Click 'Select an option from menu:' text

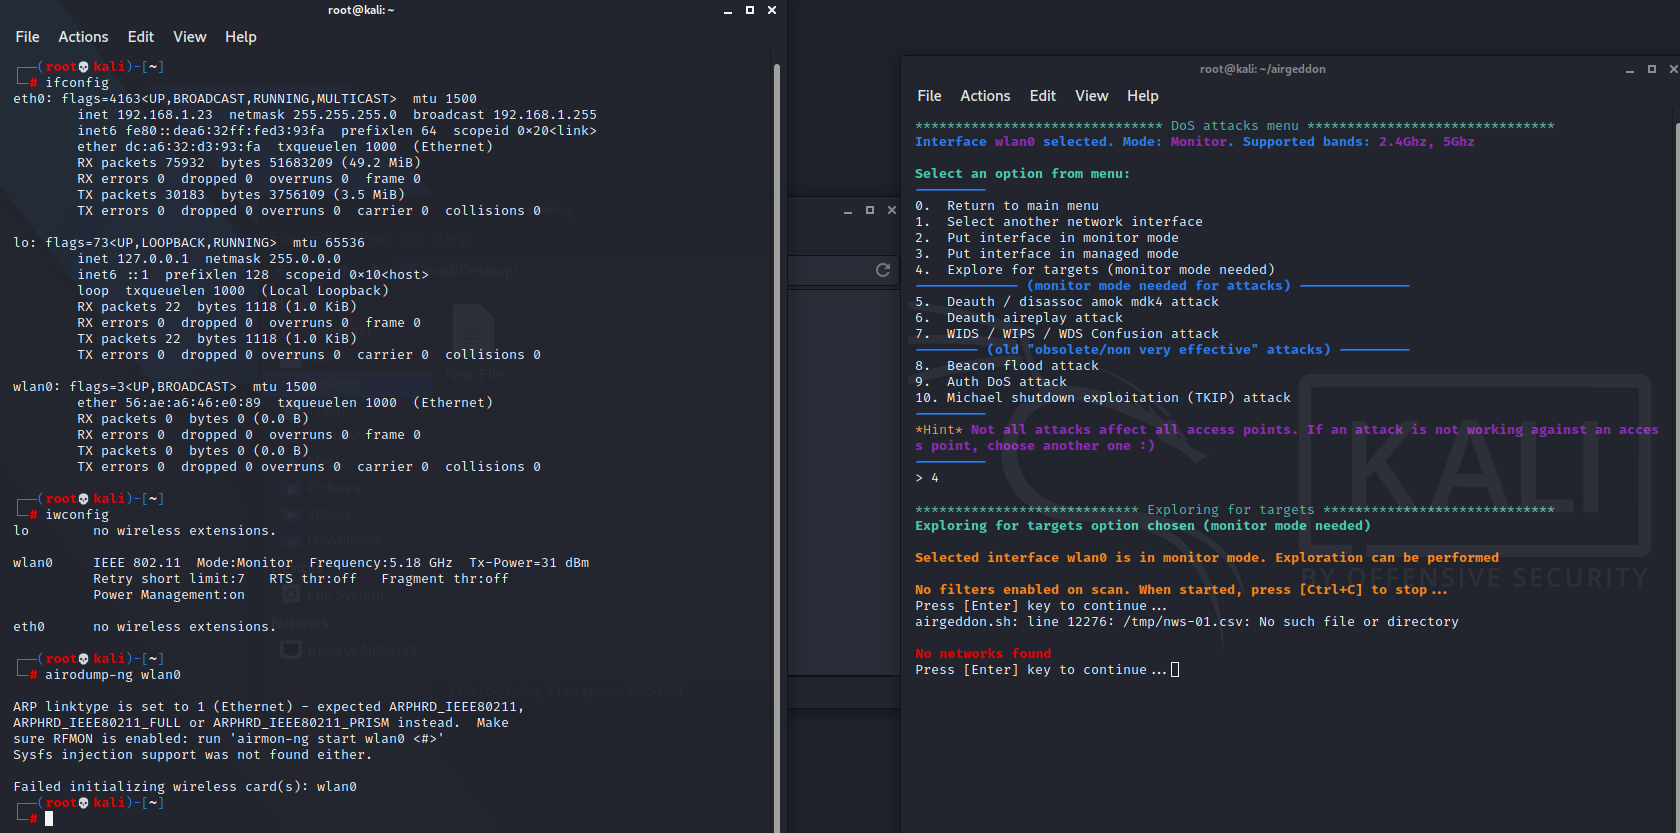pos(1022,174)
